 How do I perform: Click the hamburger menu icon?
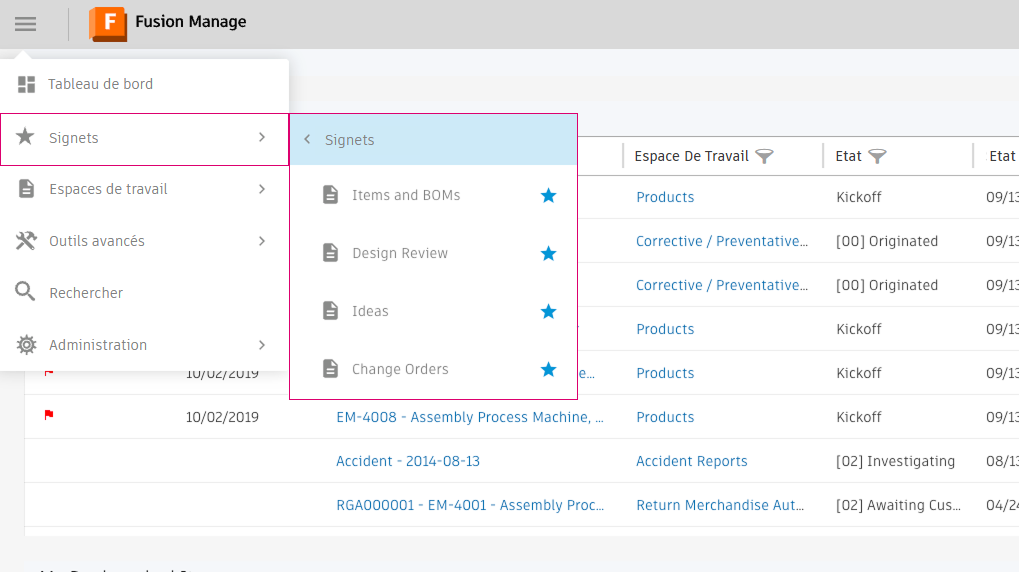click(x=25, y=24)
